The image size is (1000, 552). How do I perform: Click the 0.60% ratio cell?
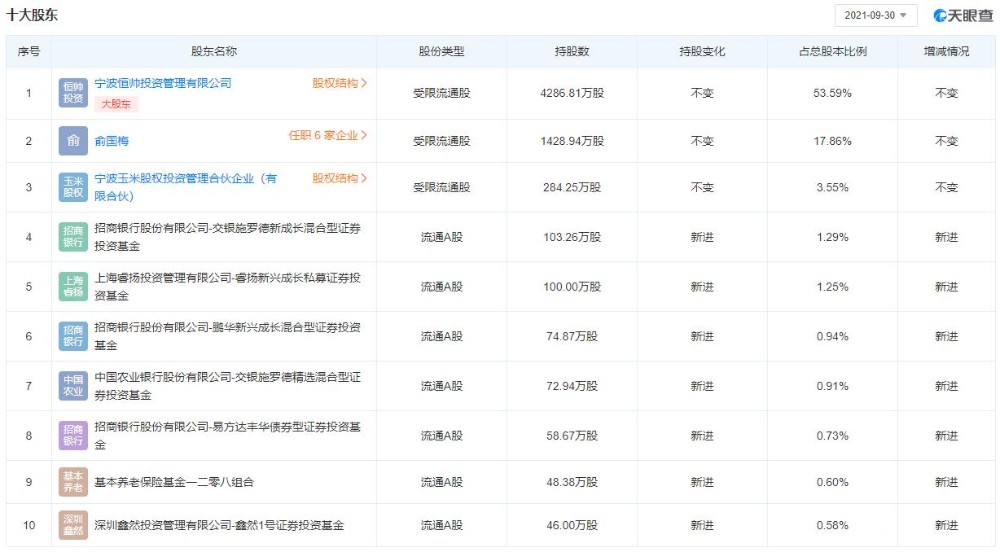pyautogui.click(x=832, y=483)
